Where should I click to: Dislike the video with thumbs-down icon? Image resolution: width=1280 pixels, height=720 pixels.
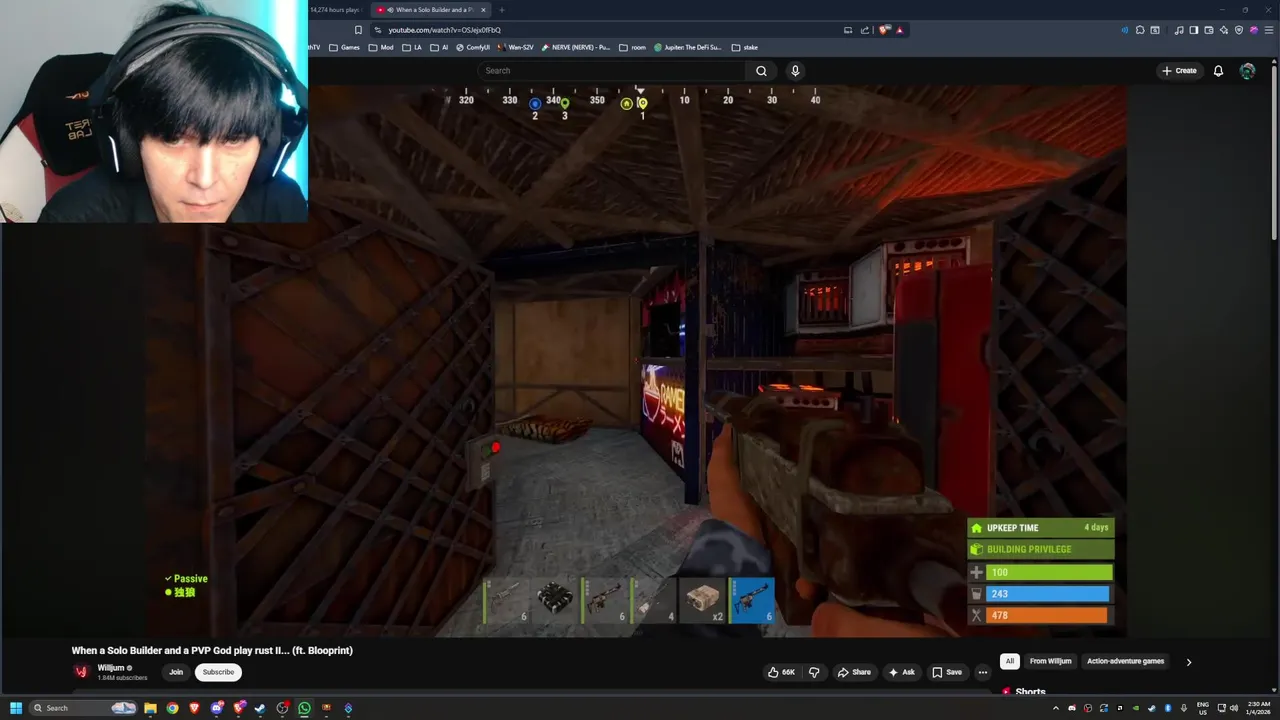pos(814,672)
